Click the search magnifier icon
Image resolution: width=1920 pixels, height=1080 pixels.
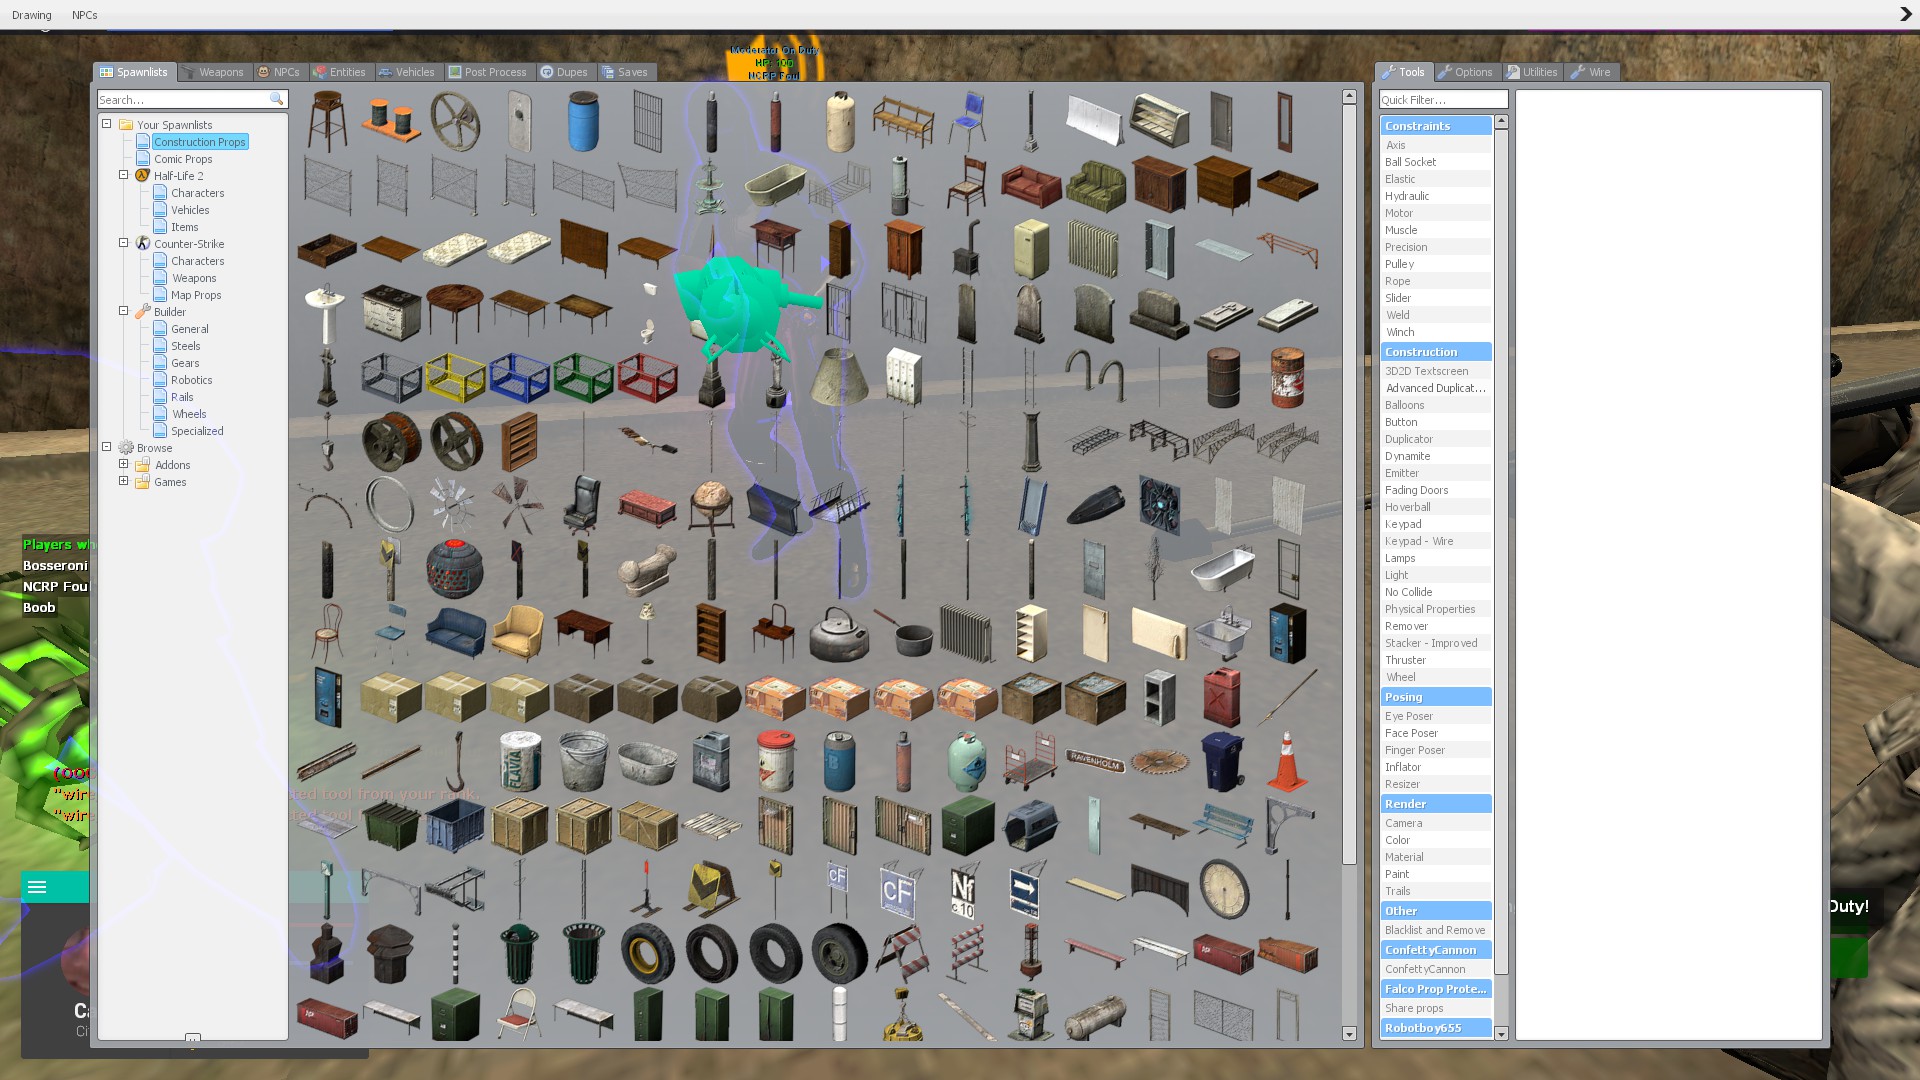pyautogui.click(x=276, y=100)
